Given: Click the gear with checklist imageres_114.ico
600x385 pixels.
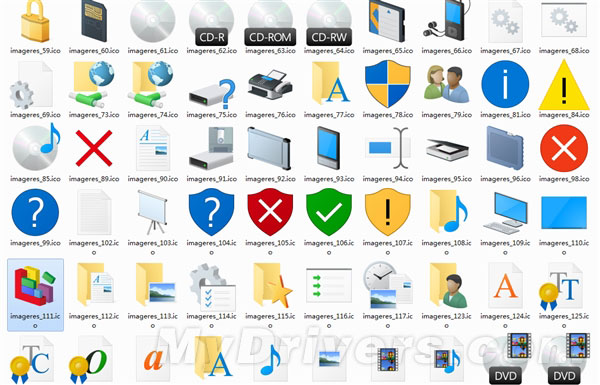Looking at the screenshot, I should click(212, 287).
